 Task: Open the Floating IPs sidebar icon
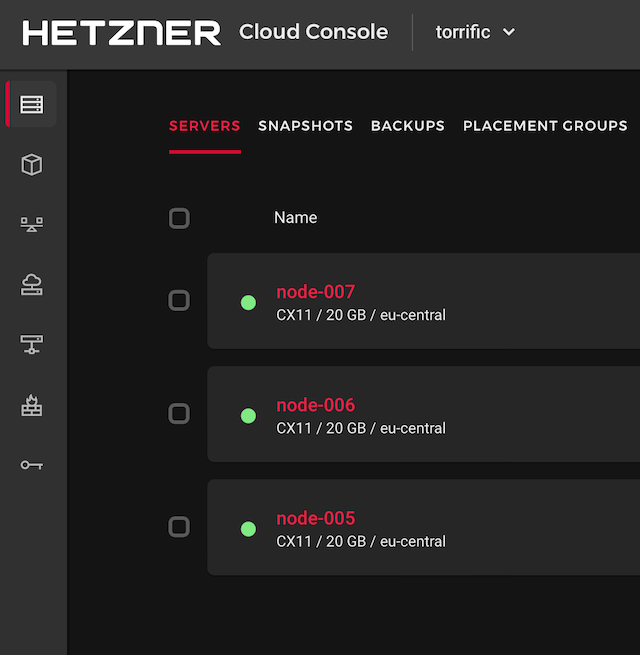pos(32,285)
